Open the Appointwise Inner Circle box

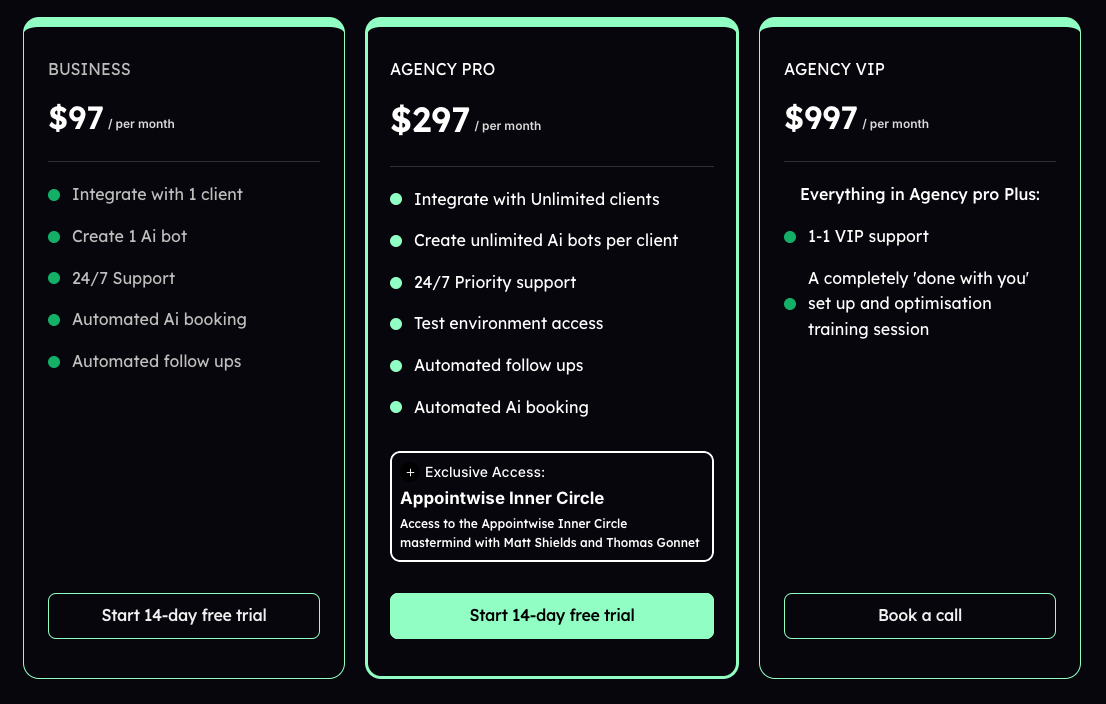pyautogui.click(x=552, y=507)
